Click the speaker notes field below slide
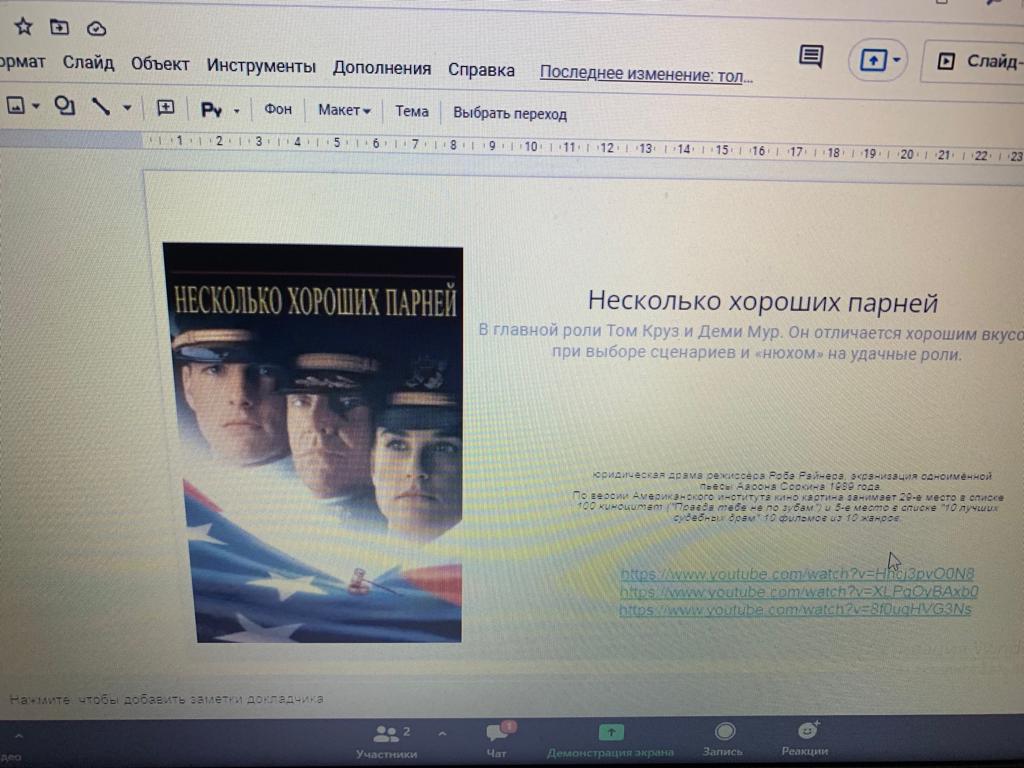Screen dimensions: 1024x768 pyautogui.click(x=167, y=698)
